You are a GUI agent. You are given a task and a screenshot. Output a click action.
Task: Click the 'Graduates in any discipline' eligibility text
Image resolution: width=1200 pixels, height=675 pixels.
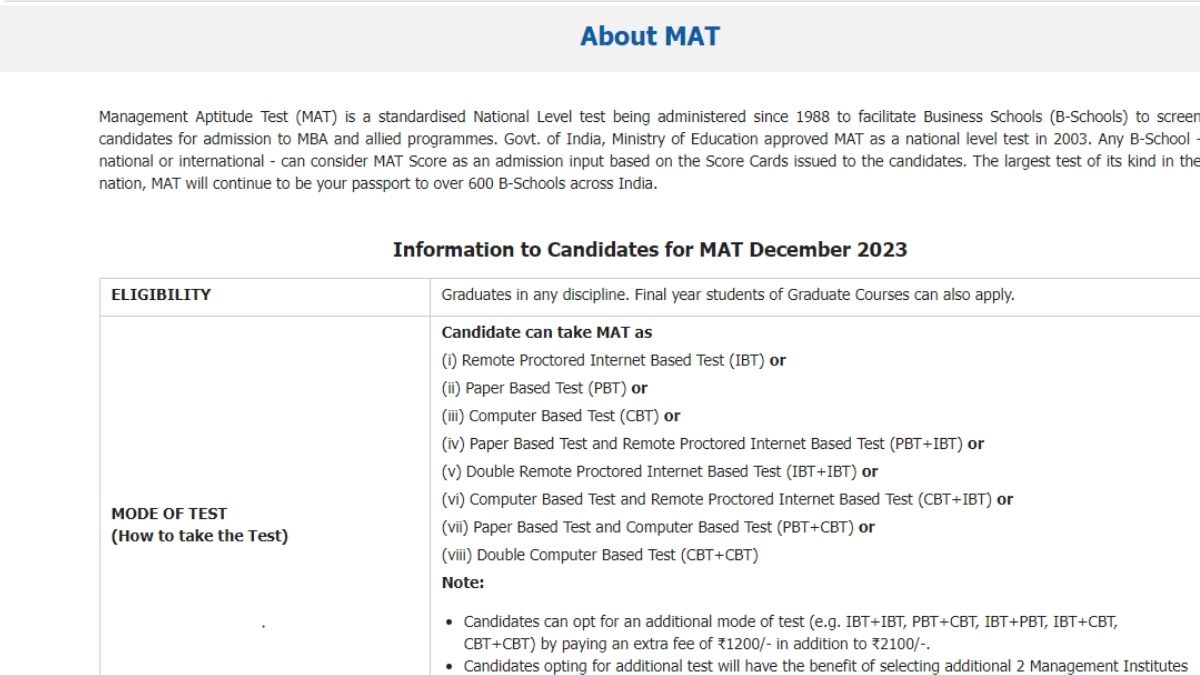(728, 295)
